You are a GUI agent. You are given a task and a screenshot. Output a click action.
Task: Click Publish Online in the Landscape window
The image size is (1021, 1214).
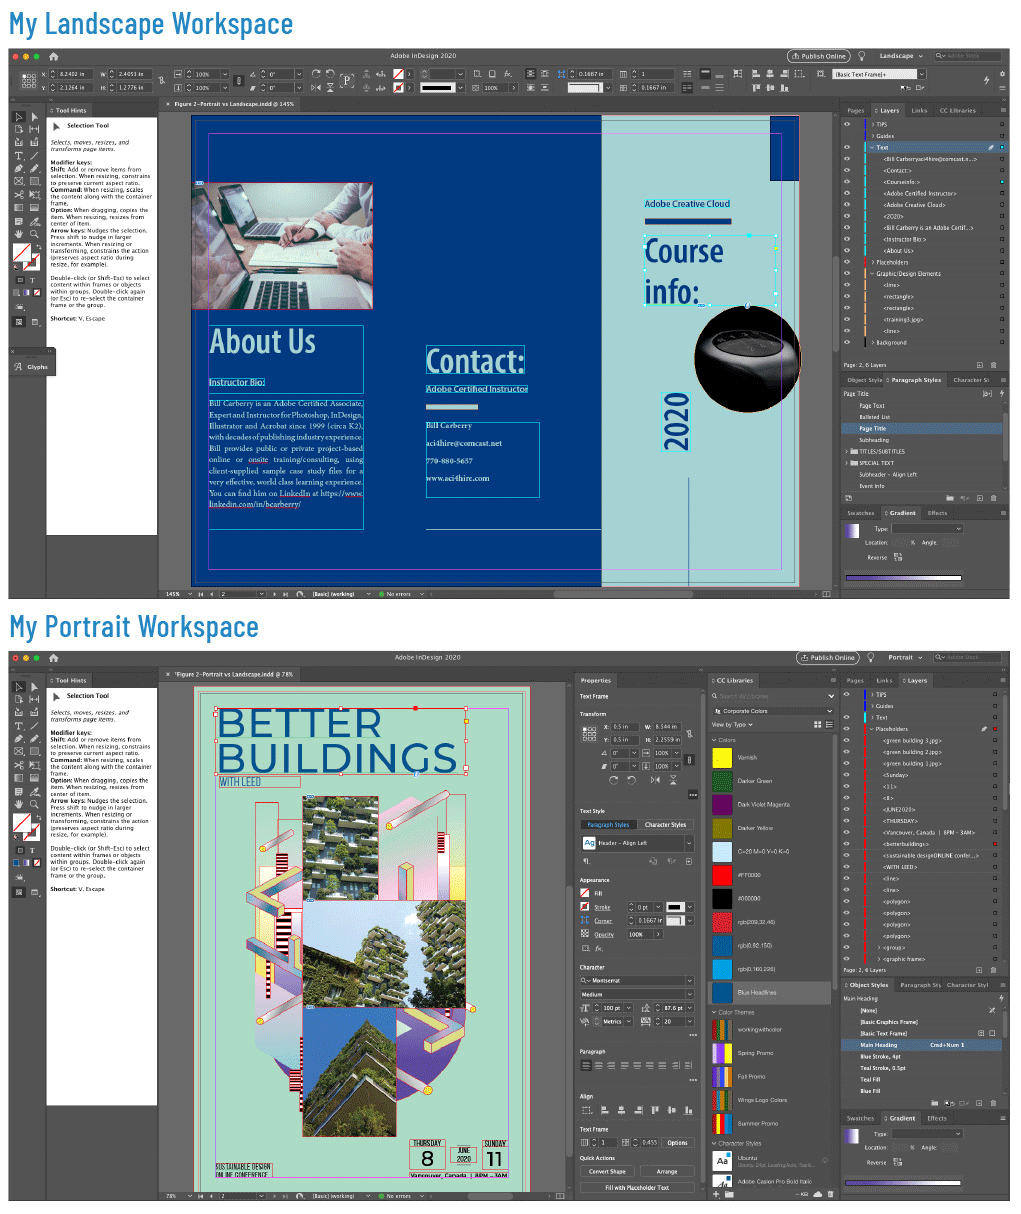[x=819, y=56]
